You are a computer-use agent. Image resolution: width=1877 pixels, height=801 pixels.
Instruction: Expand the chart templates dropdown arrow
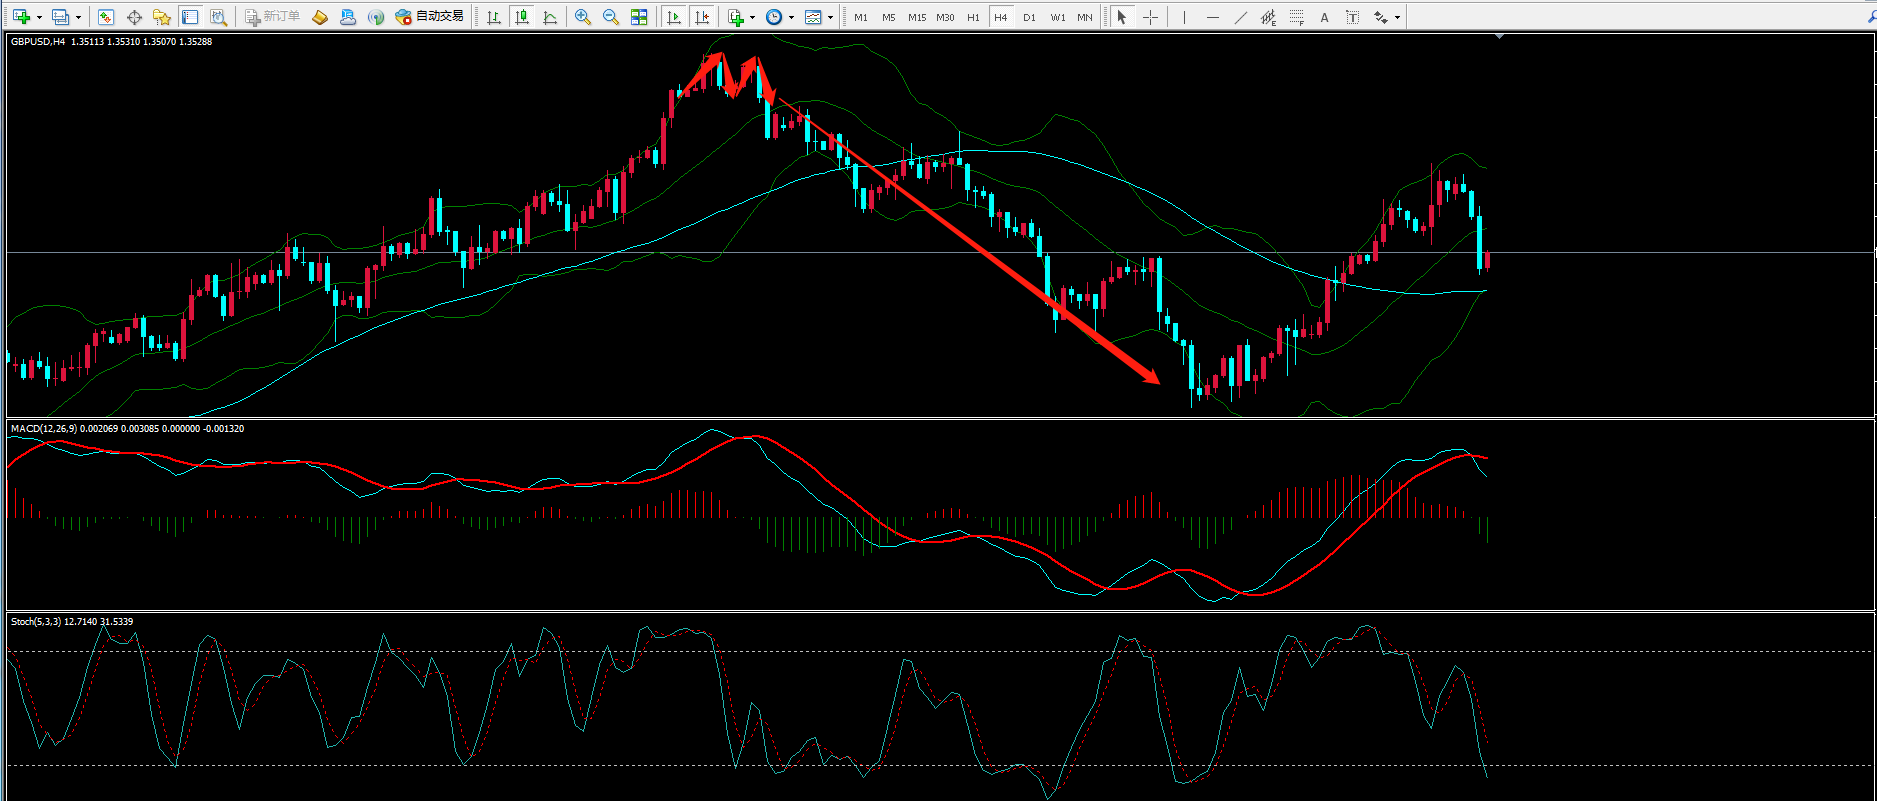click(830, 17)
